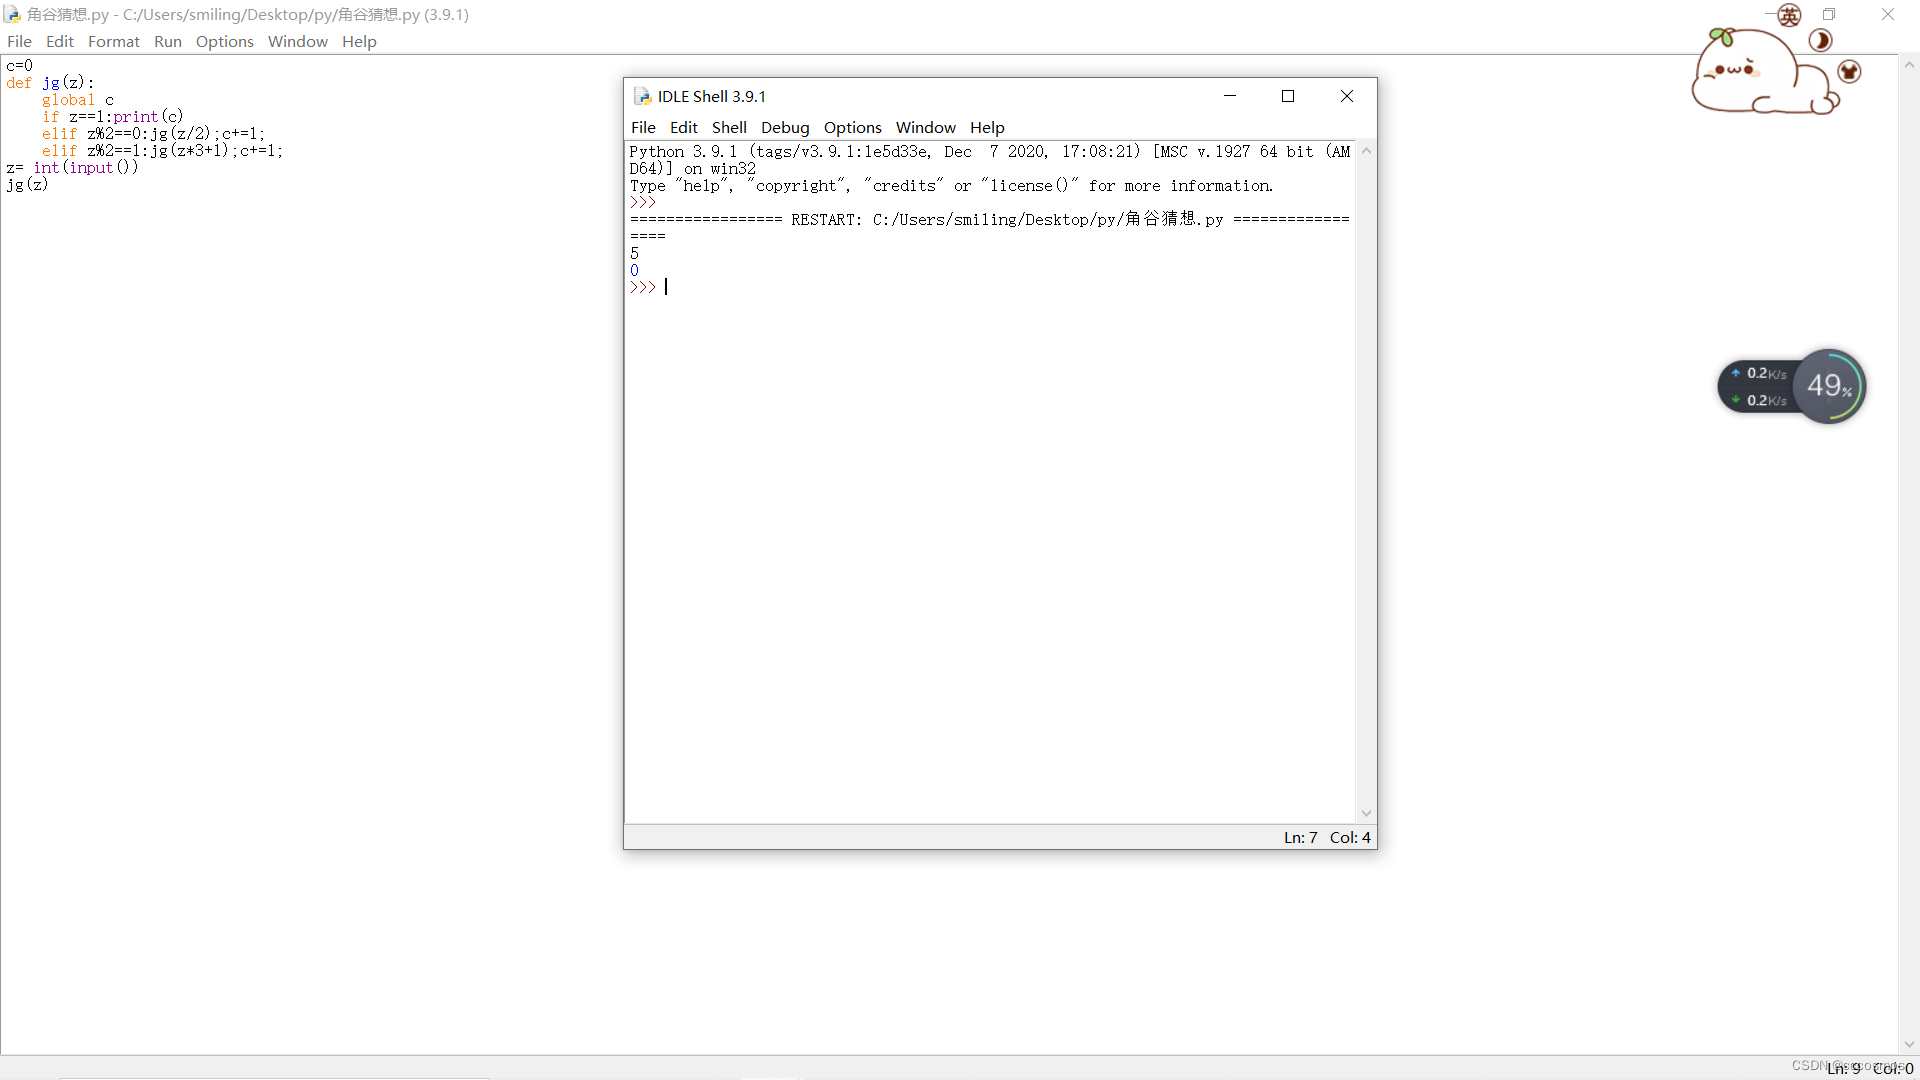Click the editor window Python file icon

[12, 14]
